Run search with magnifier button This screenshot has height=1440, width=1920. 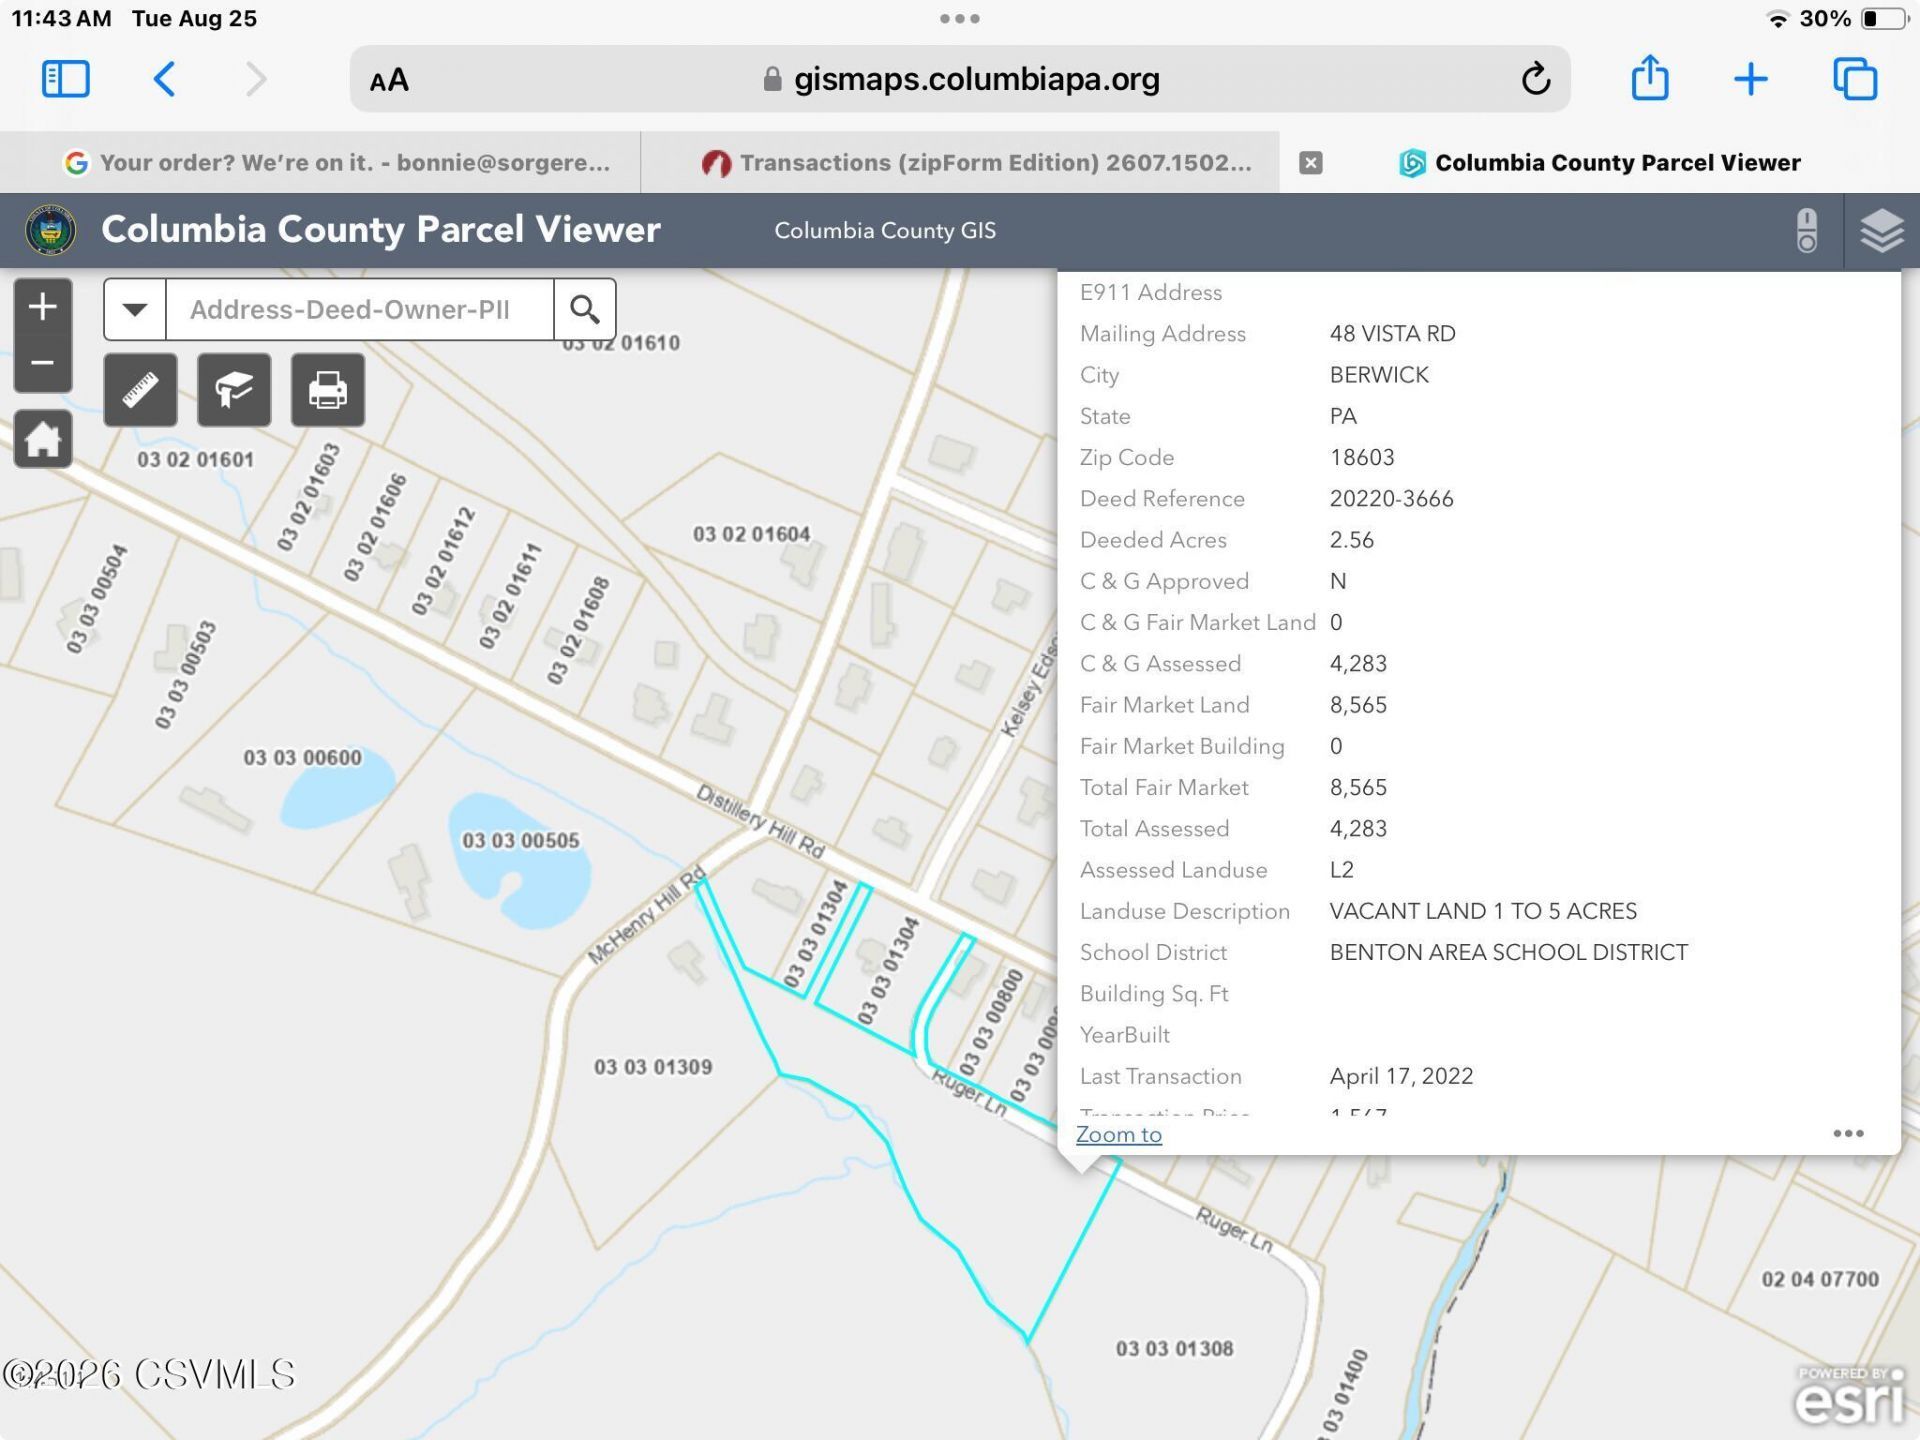point(585,309)
